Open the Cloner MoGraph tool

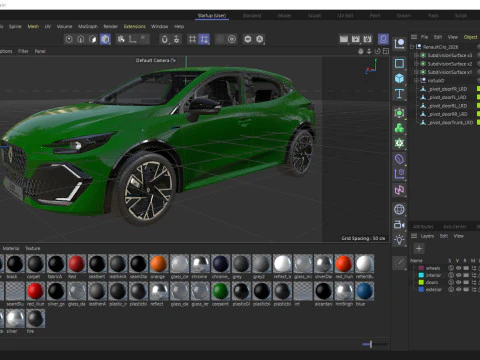399,128
